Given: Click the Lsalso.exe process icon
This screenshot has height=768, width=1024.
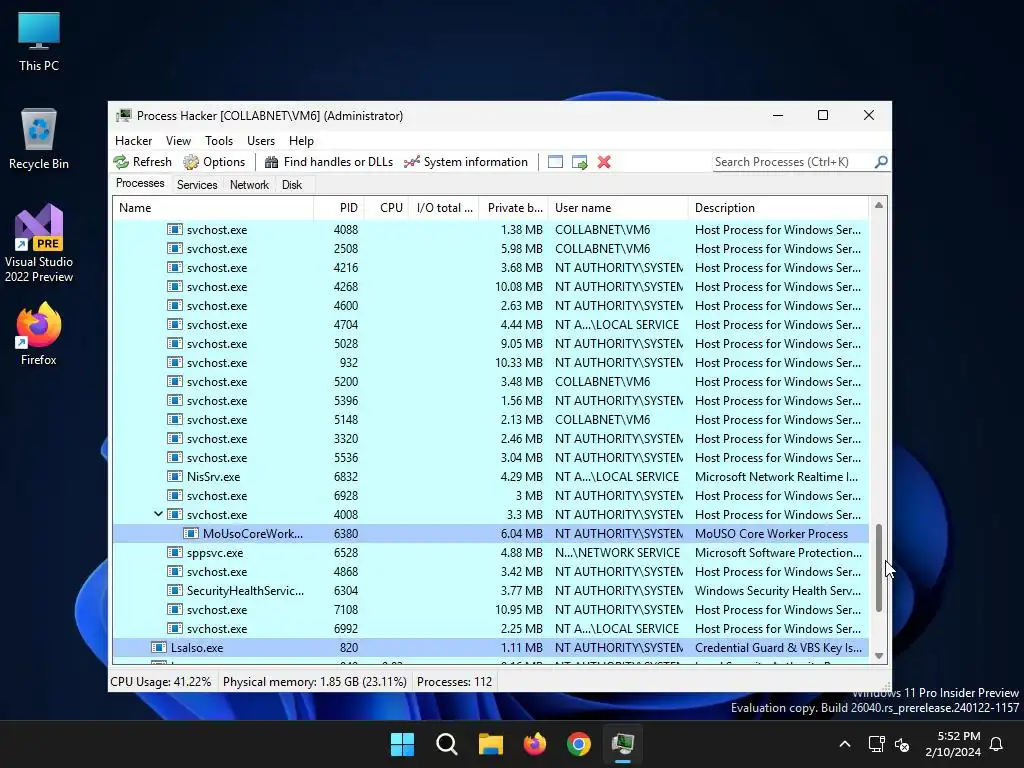Looking at the screenshot, I should [x=159, y=648].
